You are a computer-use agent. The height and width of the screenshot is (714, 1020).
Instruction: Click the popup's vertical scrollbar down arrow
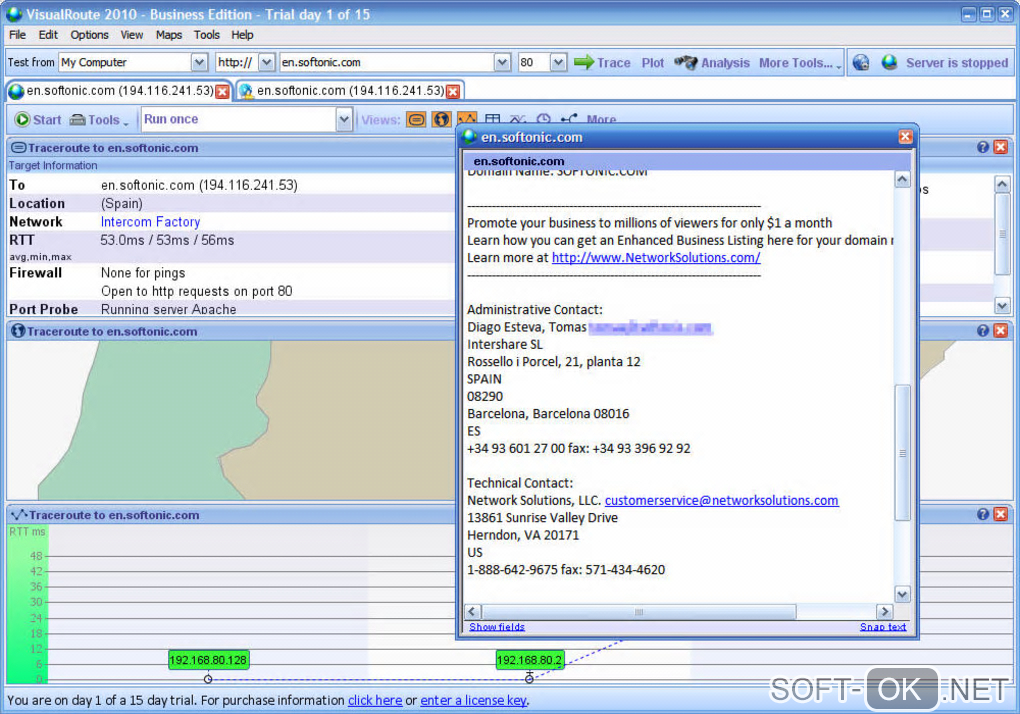coord(902,594)
